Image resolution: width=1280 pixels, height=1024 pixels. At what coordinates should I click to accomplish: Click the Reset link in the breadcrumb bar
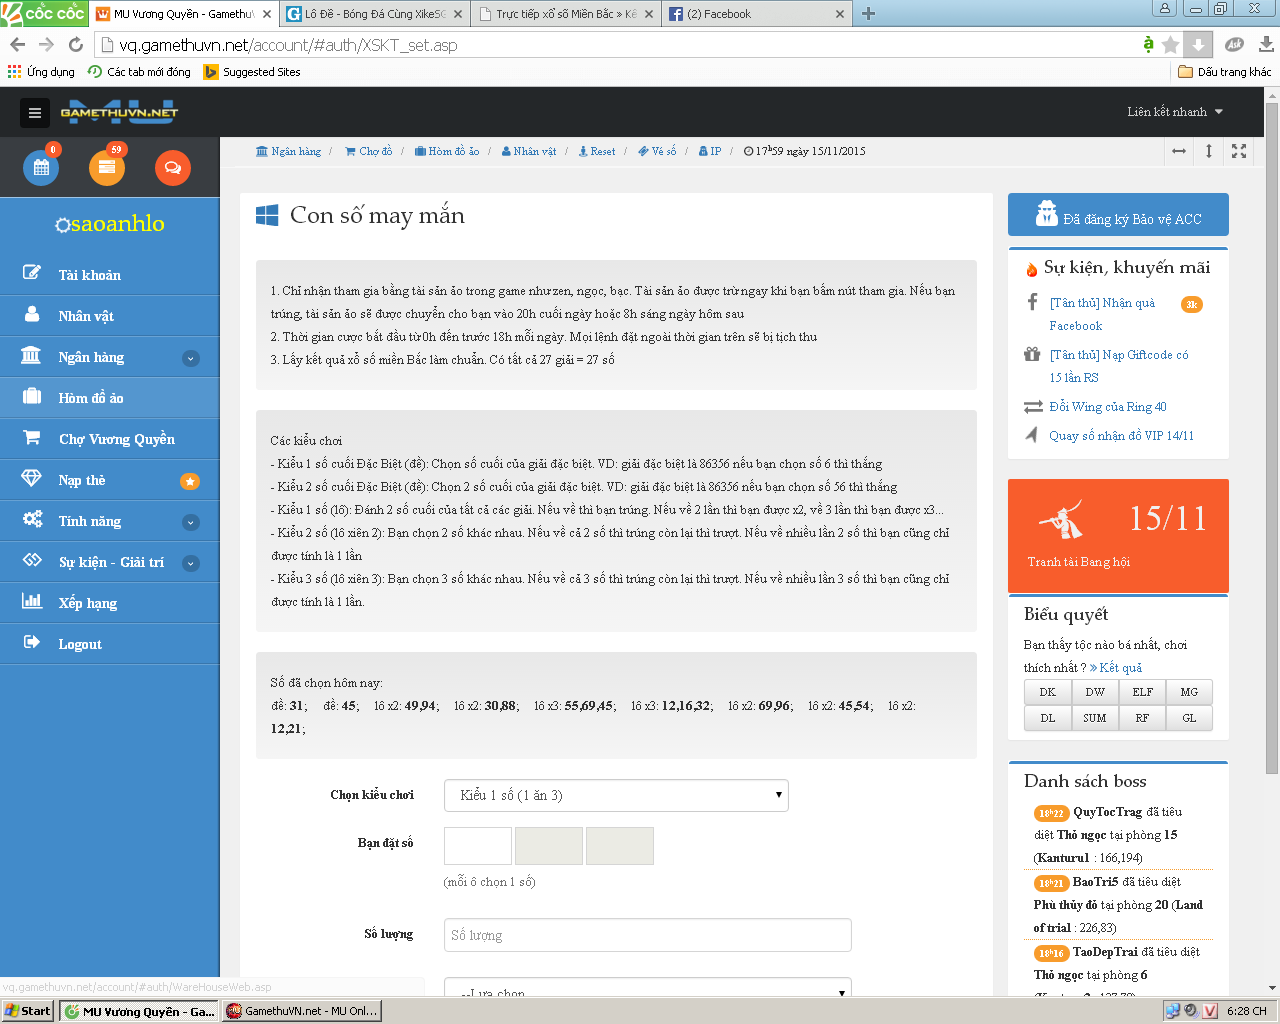(602, 152)
